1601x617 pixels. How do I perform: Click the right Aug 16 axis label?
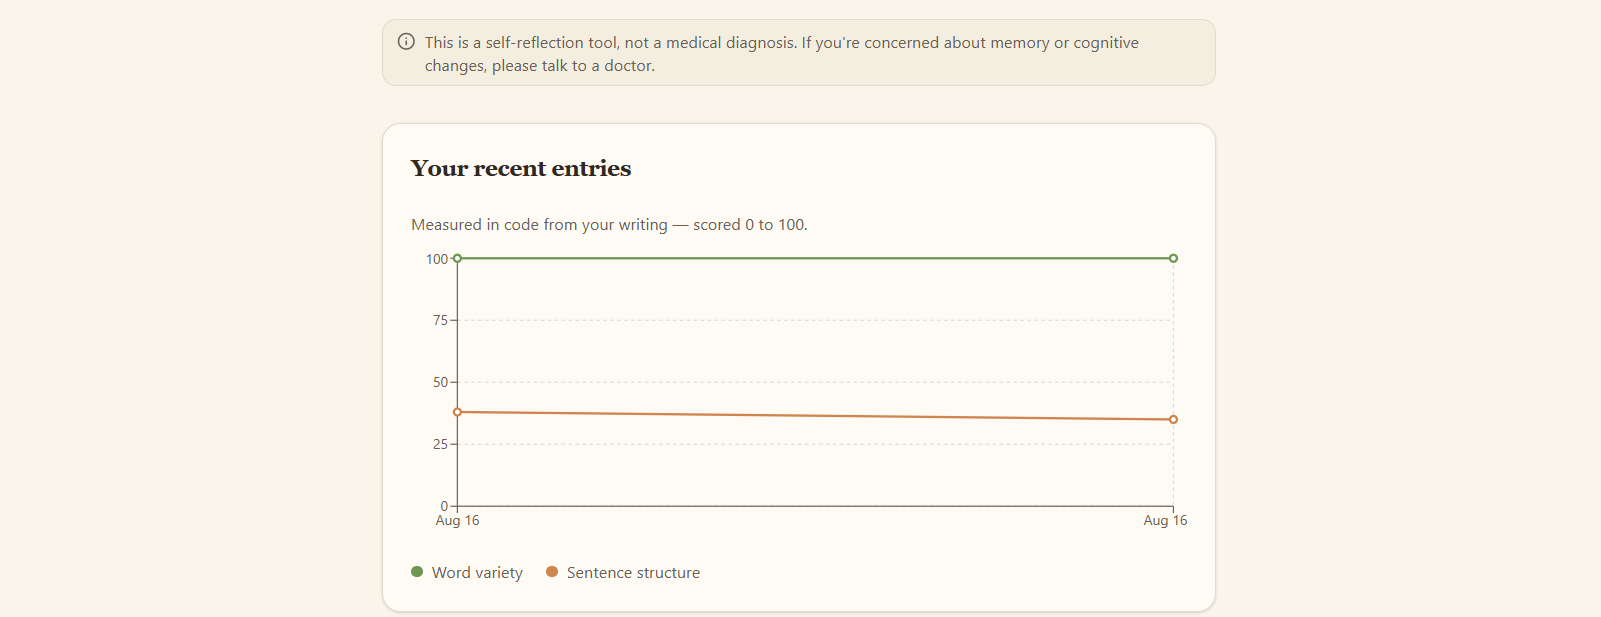[1165, 520]
